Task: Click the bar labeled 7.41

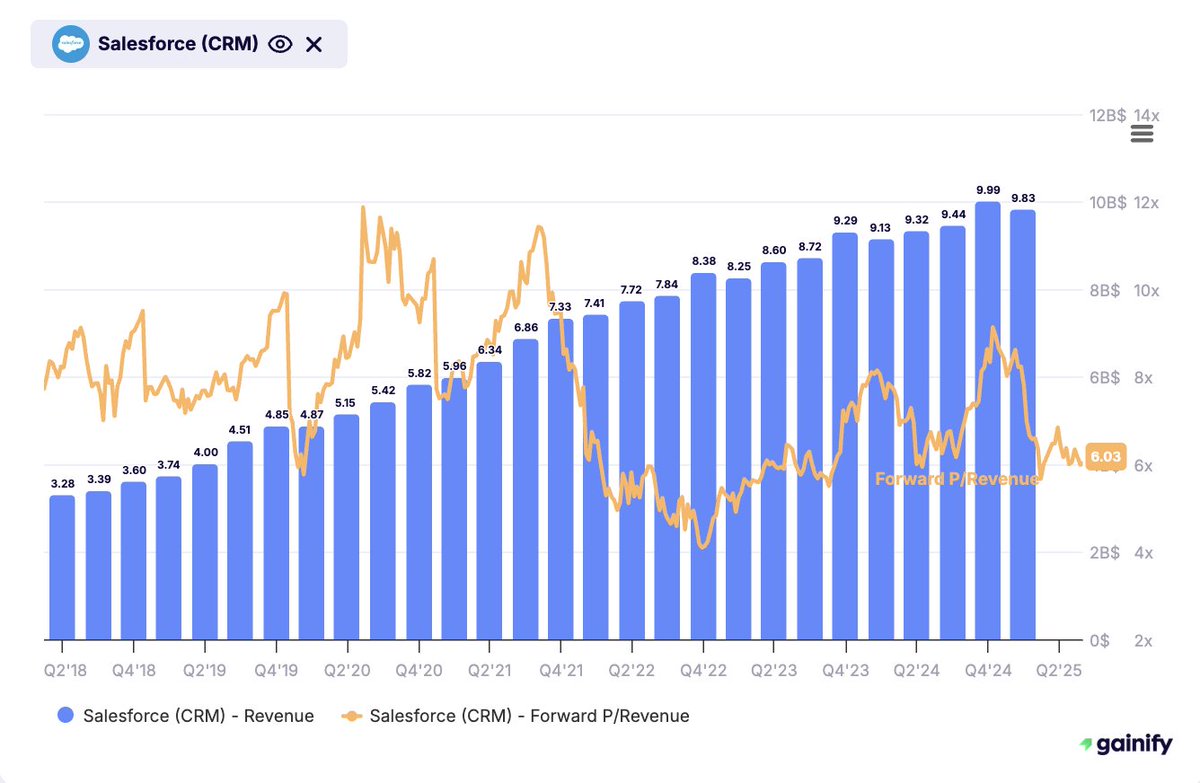Action: point(596,478)
